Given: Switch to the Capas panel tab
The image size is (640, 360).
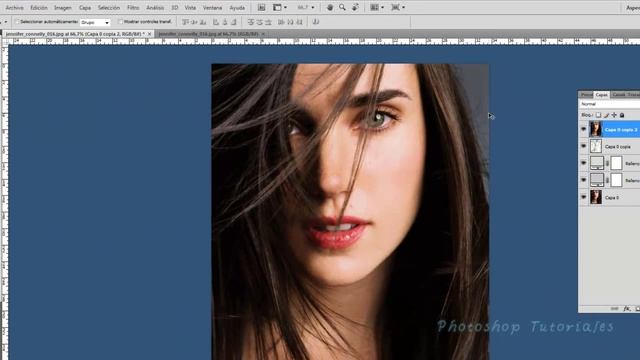Looking at the screenshot, I should coord(601,95).
